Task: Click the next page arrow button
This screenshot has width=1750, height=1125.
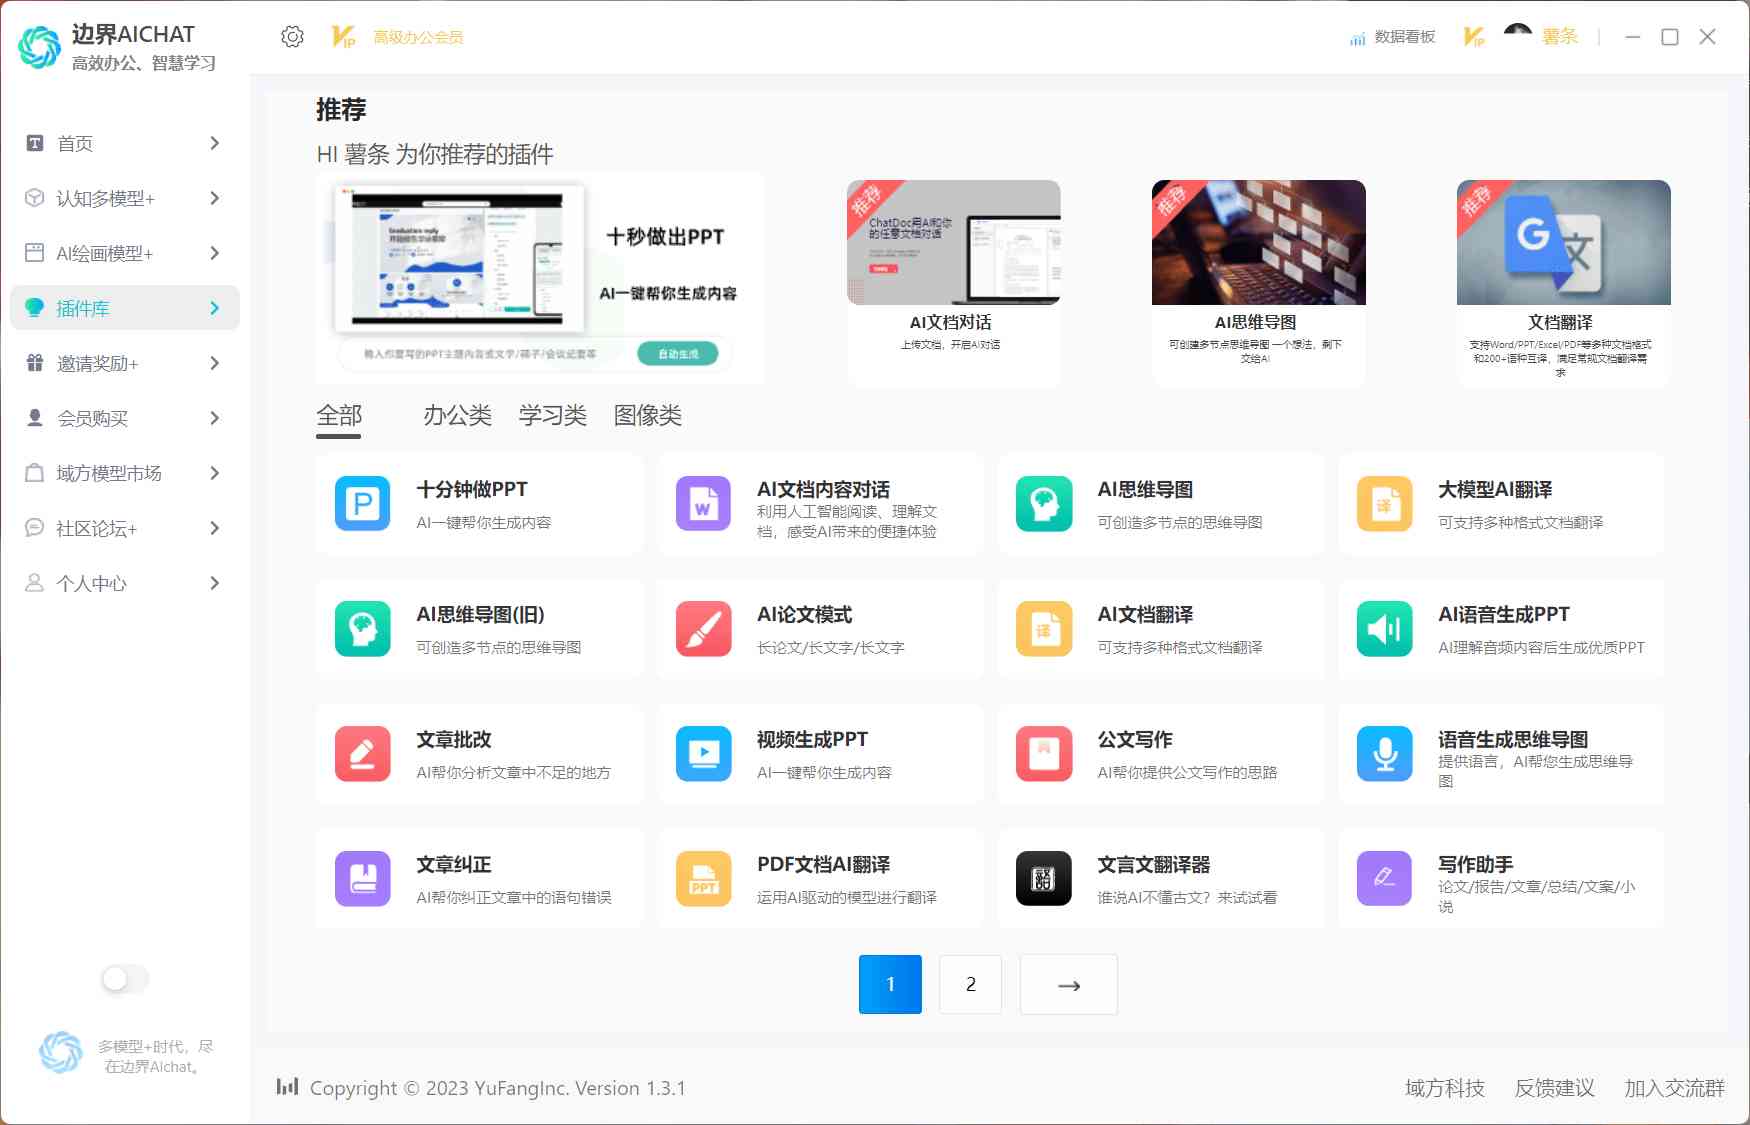Action: click(1069, 984)
